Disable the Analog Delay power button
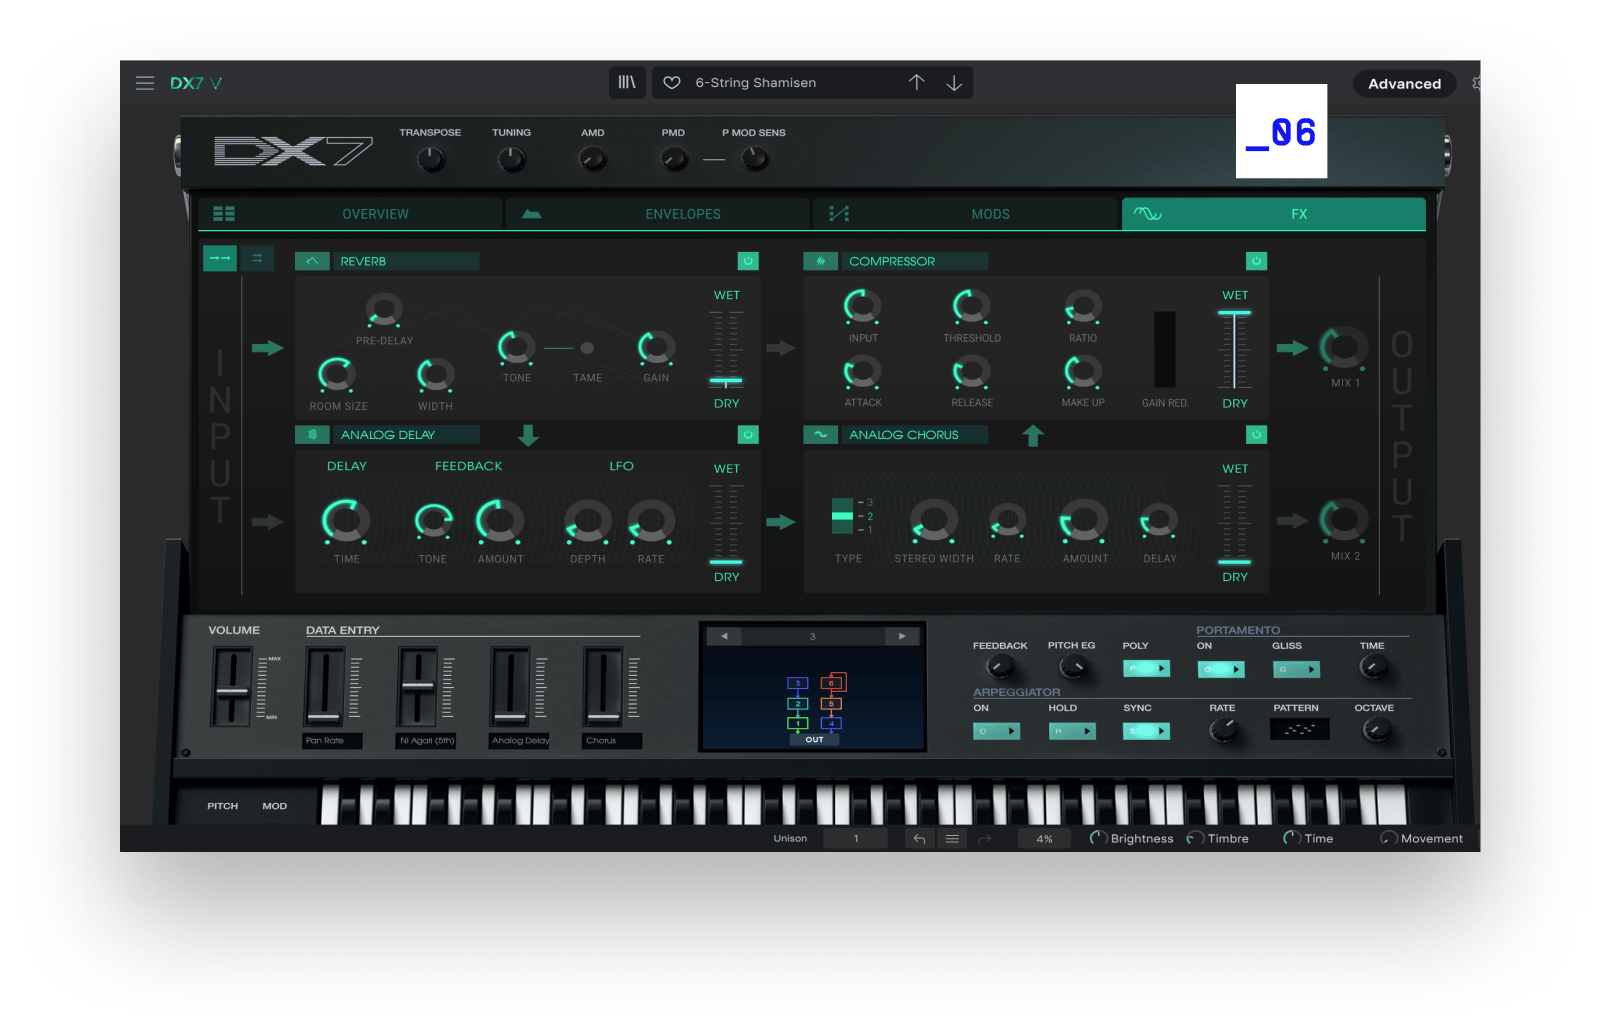Image resolution: width=1601 pixels, height=1033 pixels. tap(748, 435)
